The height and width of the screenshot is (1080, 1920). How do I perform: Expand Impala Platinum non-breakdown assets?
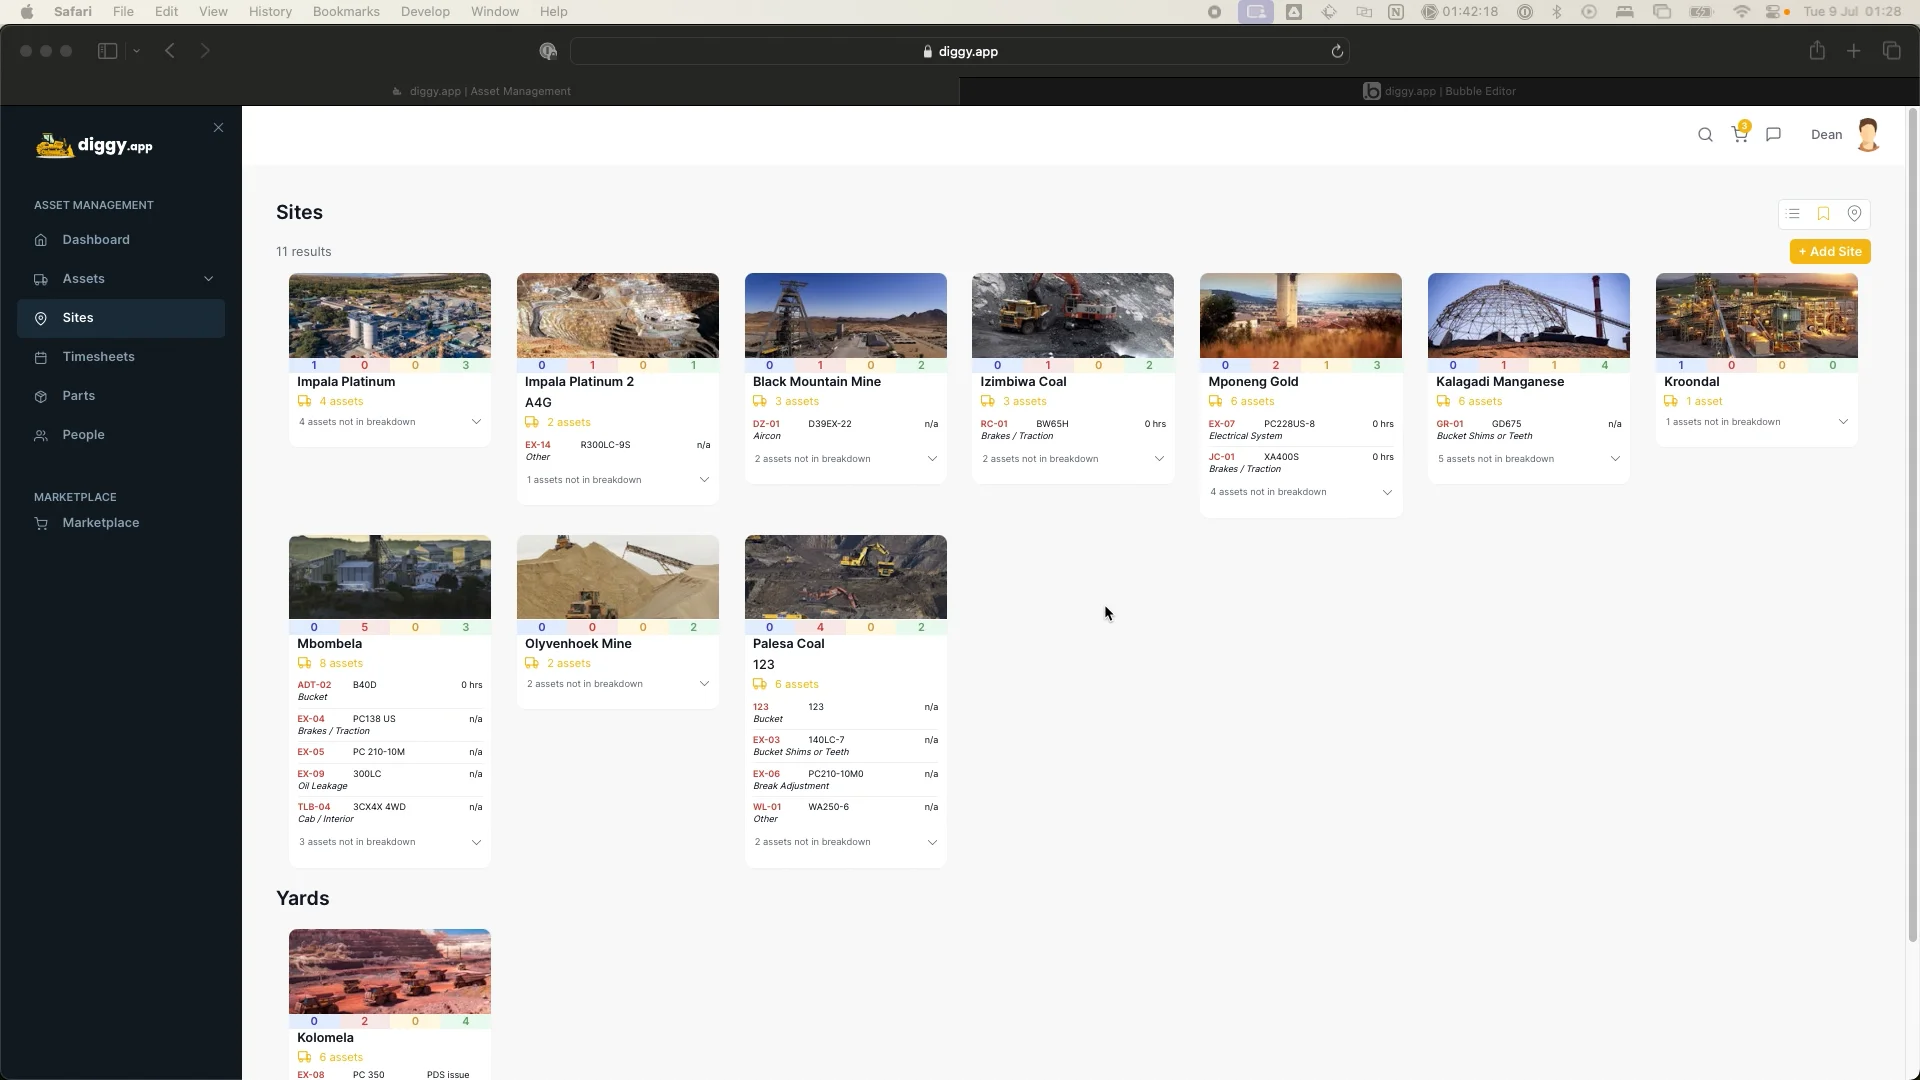point(476,422)
